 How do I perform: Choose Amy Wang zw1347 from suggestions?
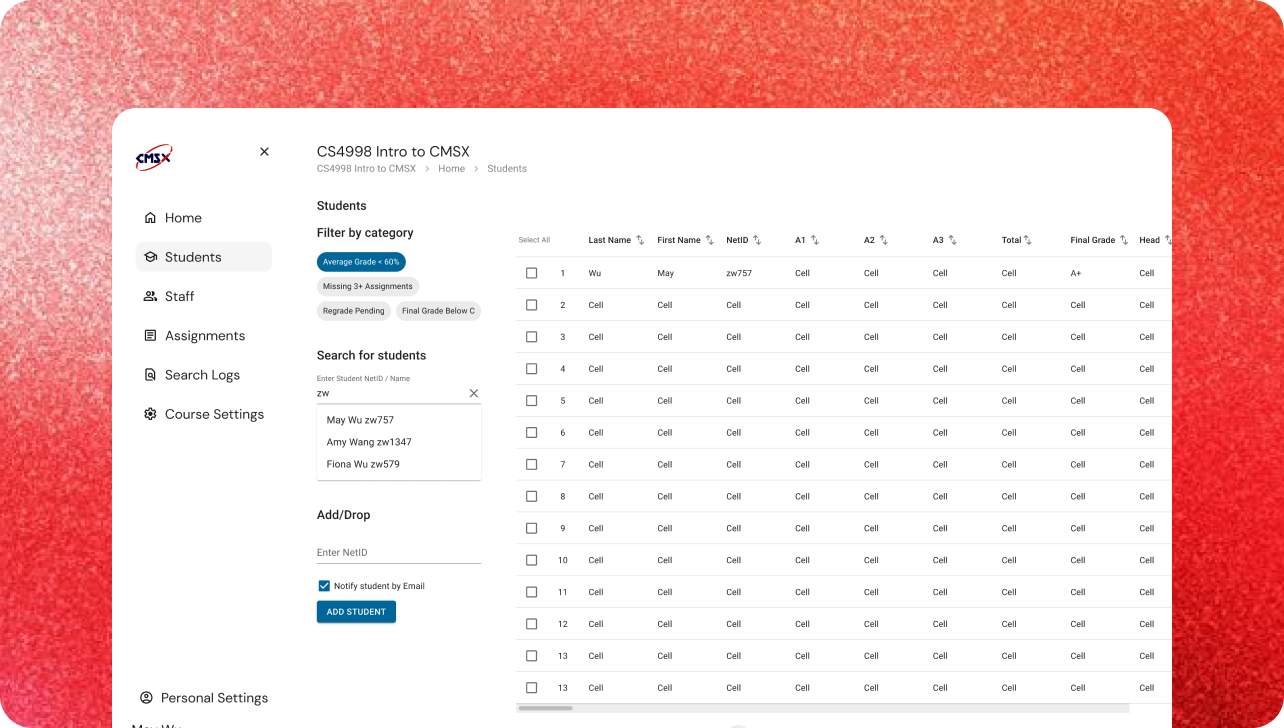tap(369, 442)
